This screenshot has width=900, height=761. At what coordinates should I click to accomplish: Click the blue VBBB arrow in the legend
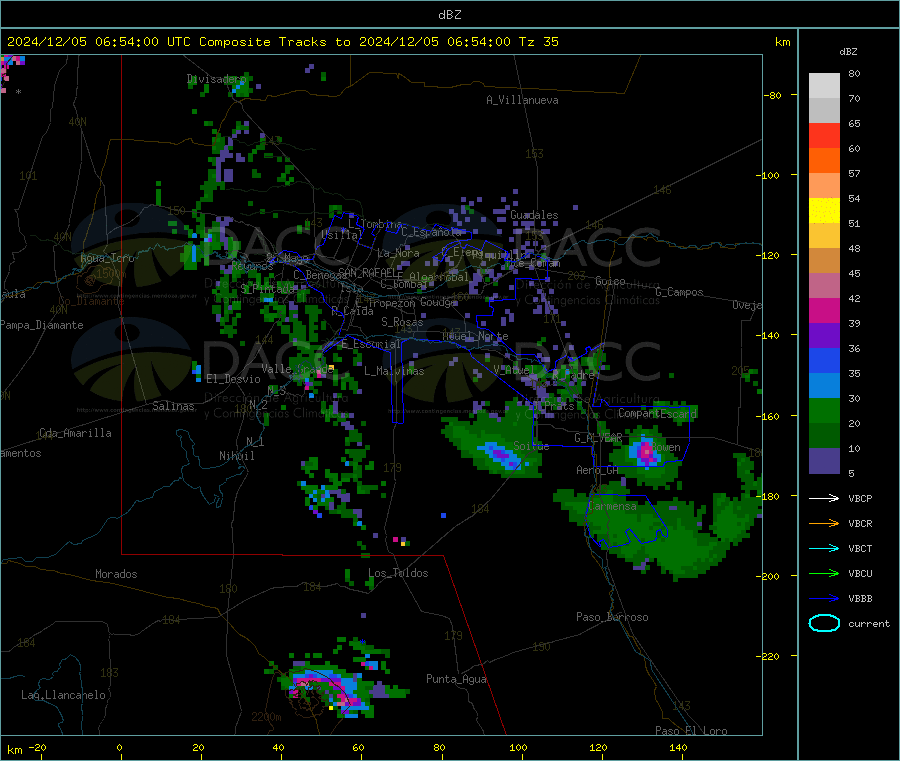(x=824, y=599)
